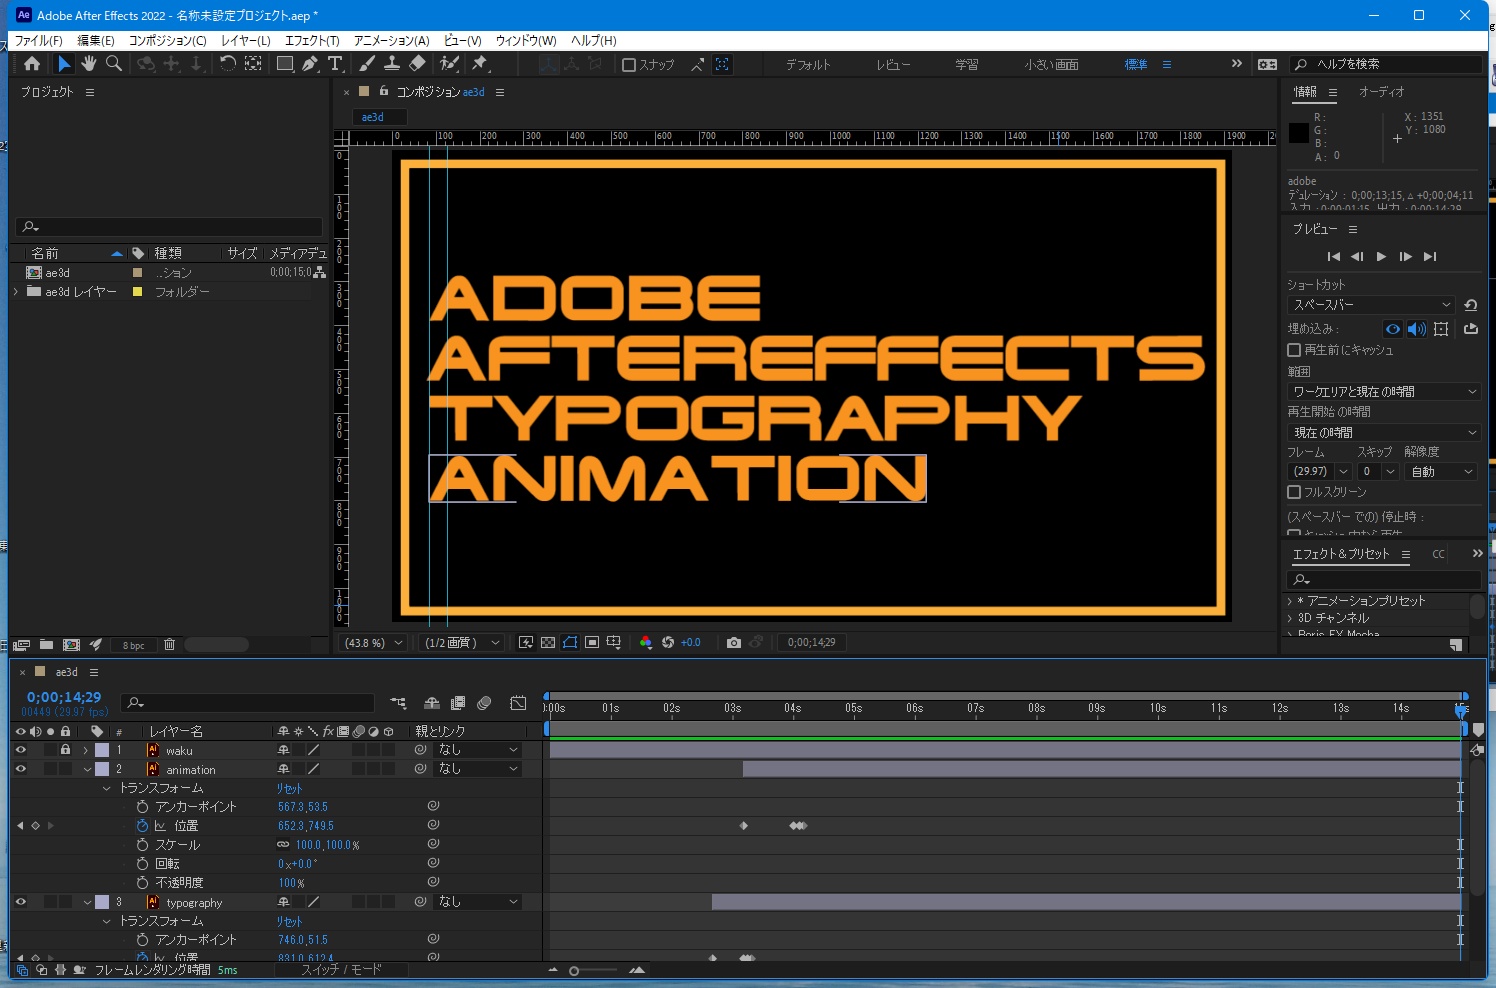Collapse the animation layer's トランスフォーム group

pos(107,788)
